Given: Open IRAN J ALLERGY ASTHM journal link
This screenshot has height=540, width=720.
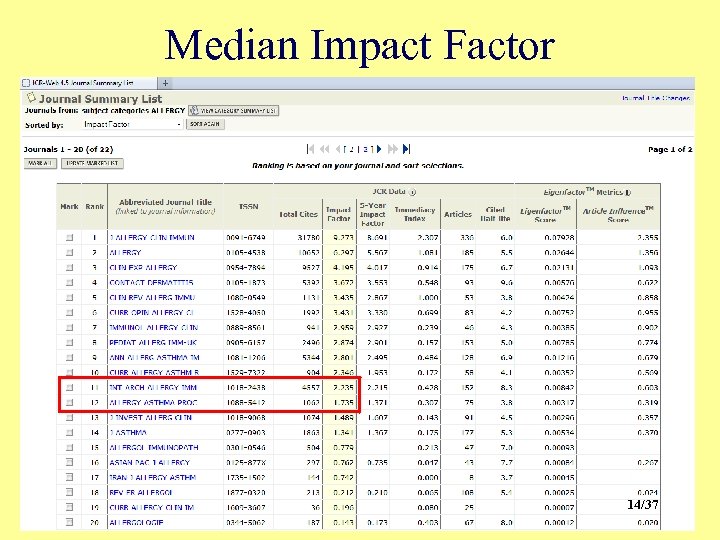Looking at the screenshot, I should (x=152, y=478).
